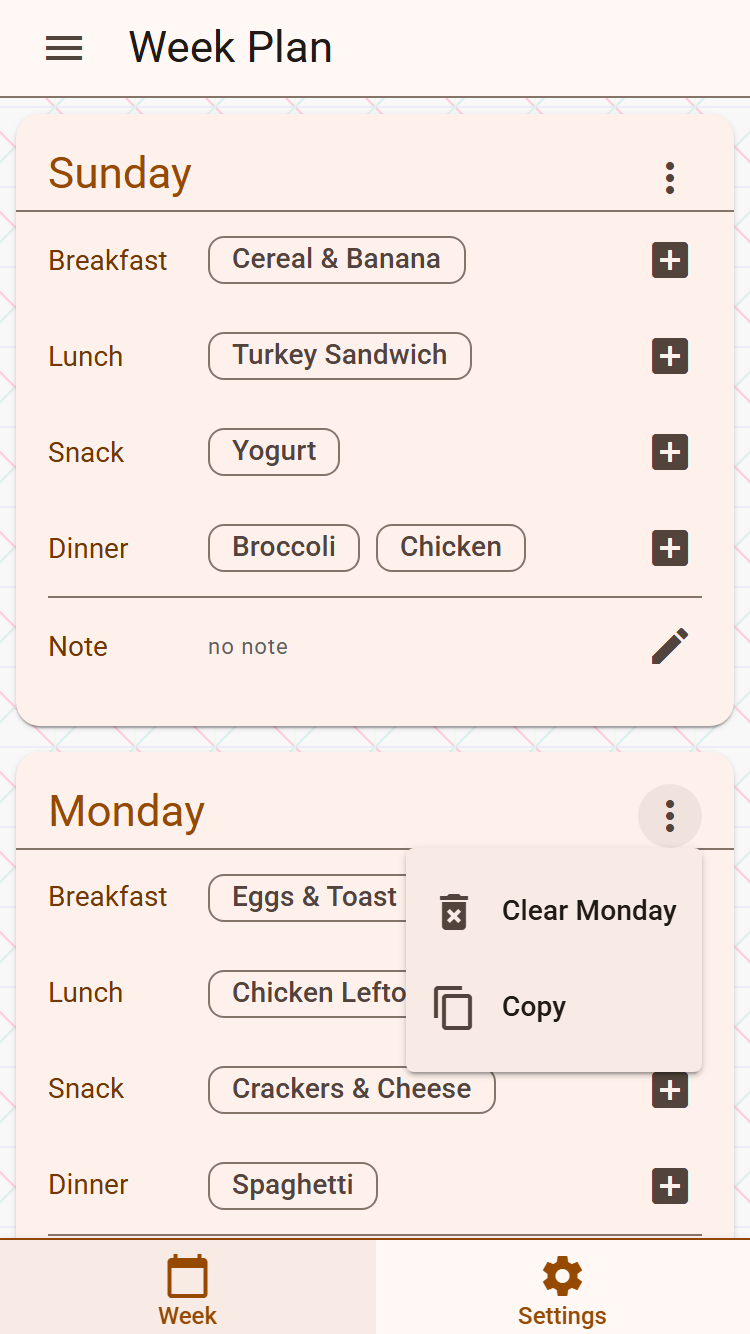Add item to Sunday Lunch
Viewport: 750px width, 1334px height.
(670, 356)
